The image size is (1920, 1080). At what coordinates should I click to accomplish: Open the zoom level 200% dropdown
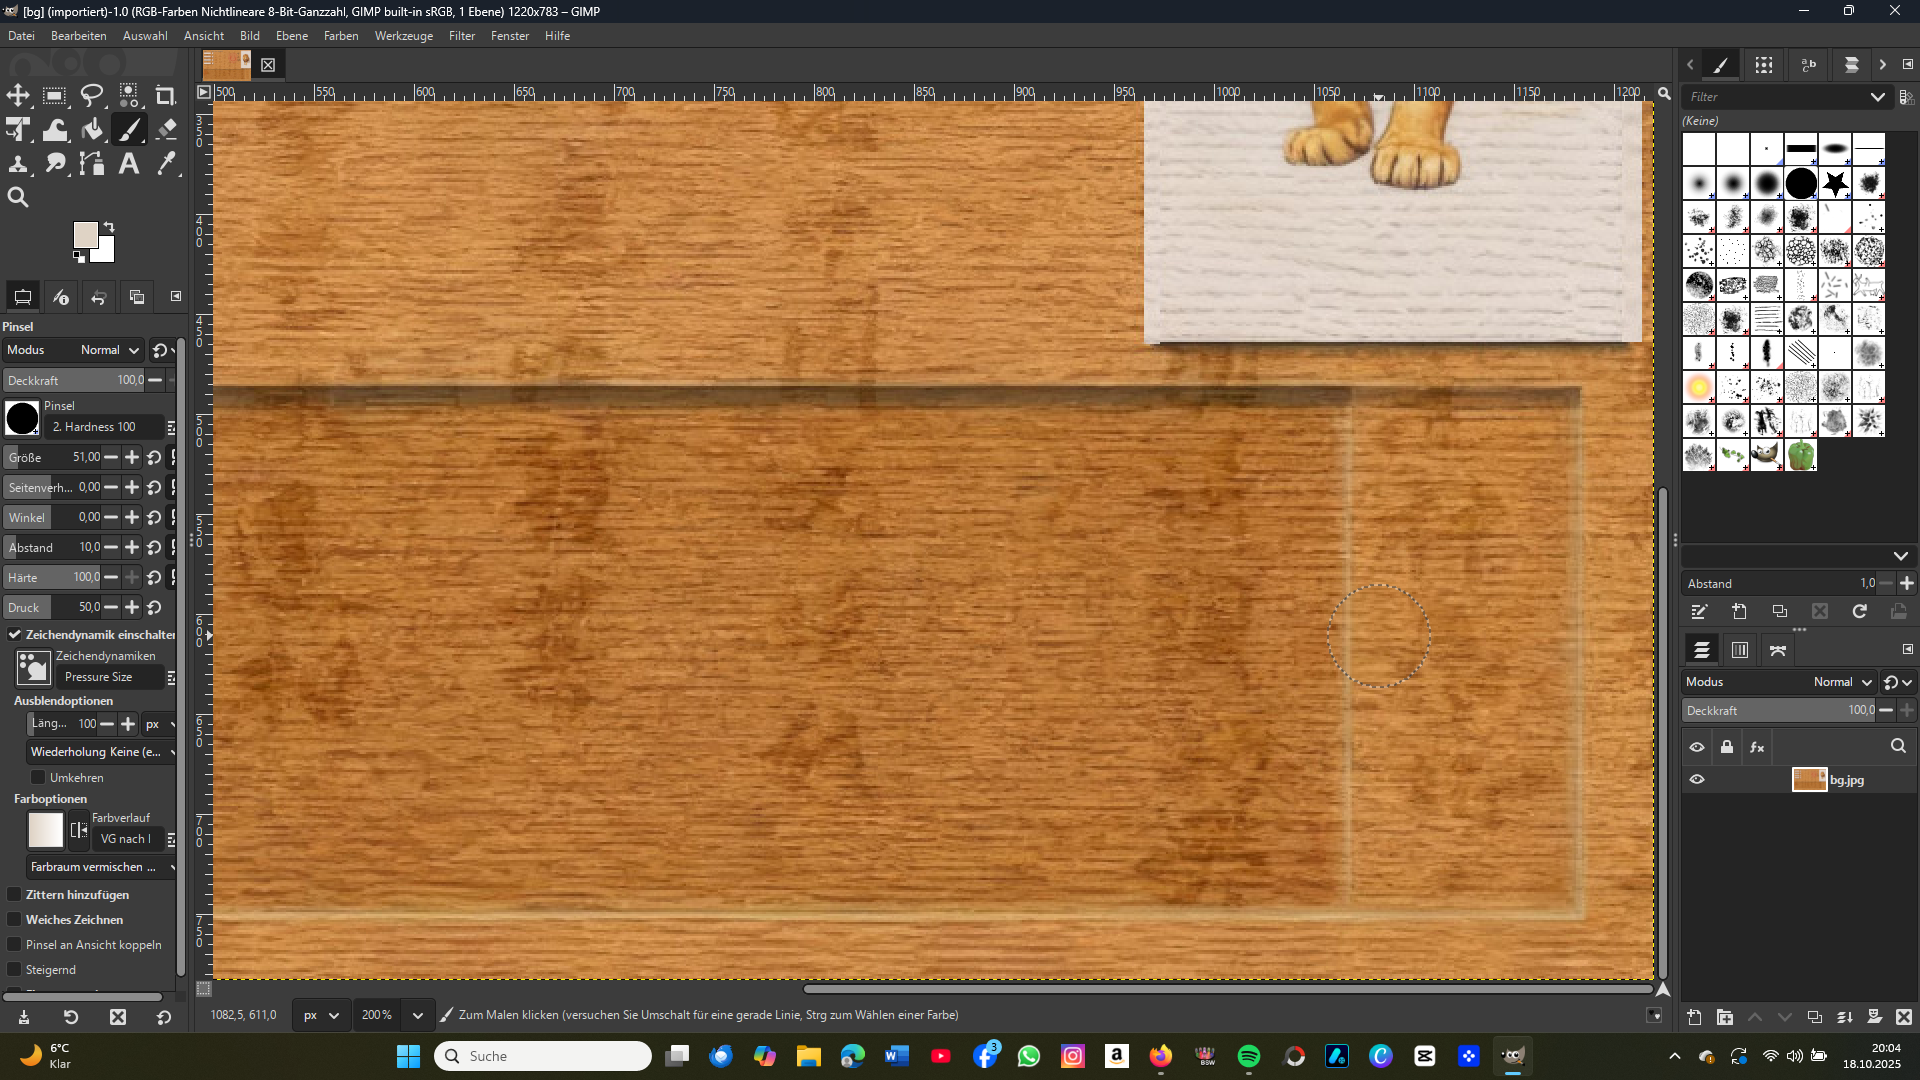[418, 1015]
